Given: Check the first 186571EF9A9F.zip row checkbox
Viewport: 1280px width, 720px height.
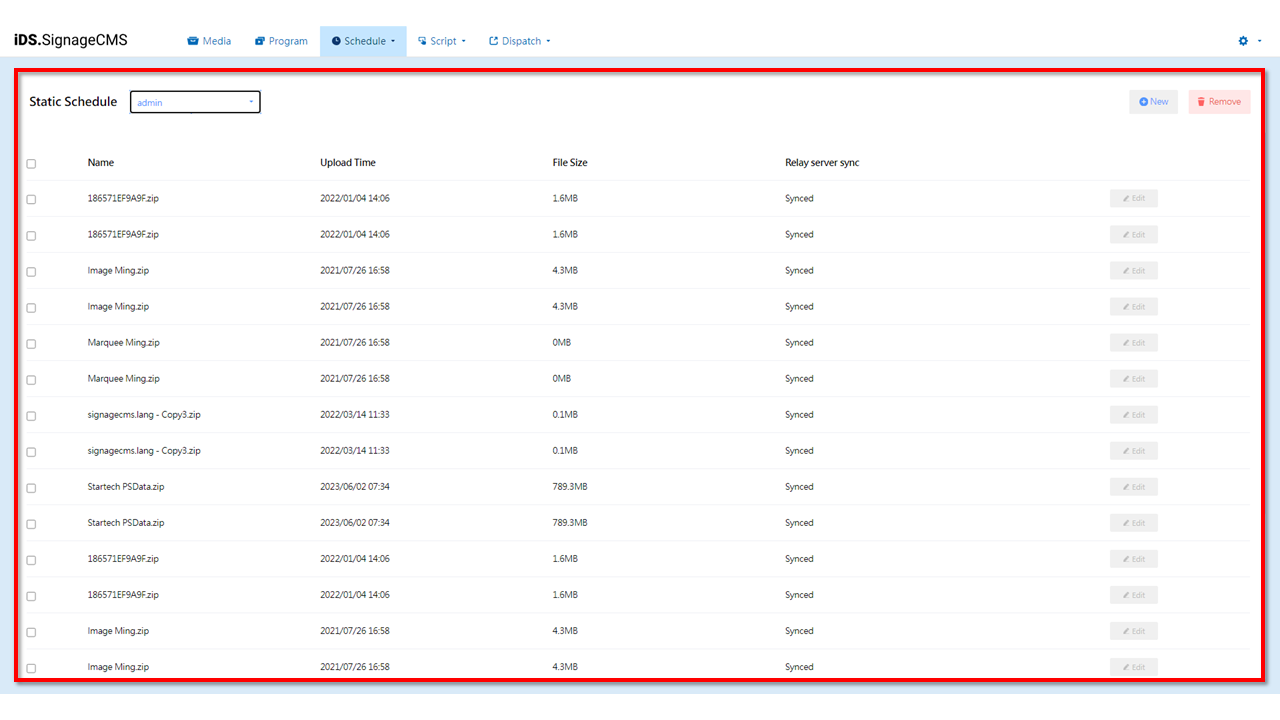Looking at the screenshot, I should (31, 200).
